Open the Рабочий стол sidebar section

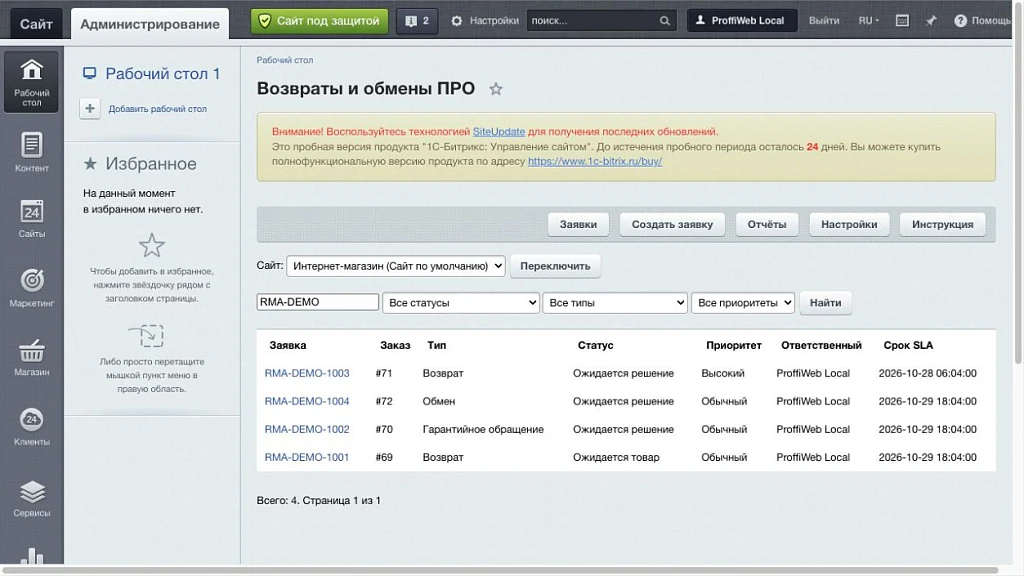point(31,82)
